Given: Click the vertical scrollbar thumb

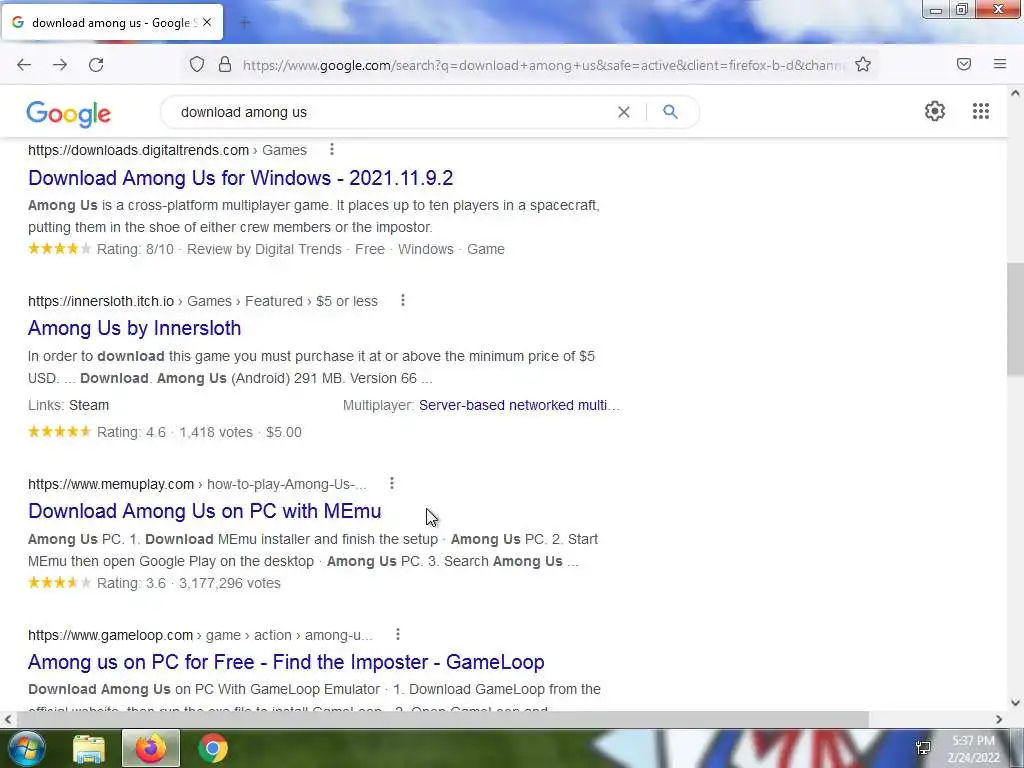Looking at the screenshot, I should pos(1015,319).
